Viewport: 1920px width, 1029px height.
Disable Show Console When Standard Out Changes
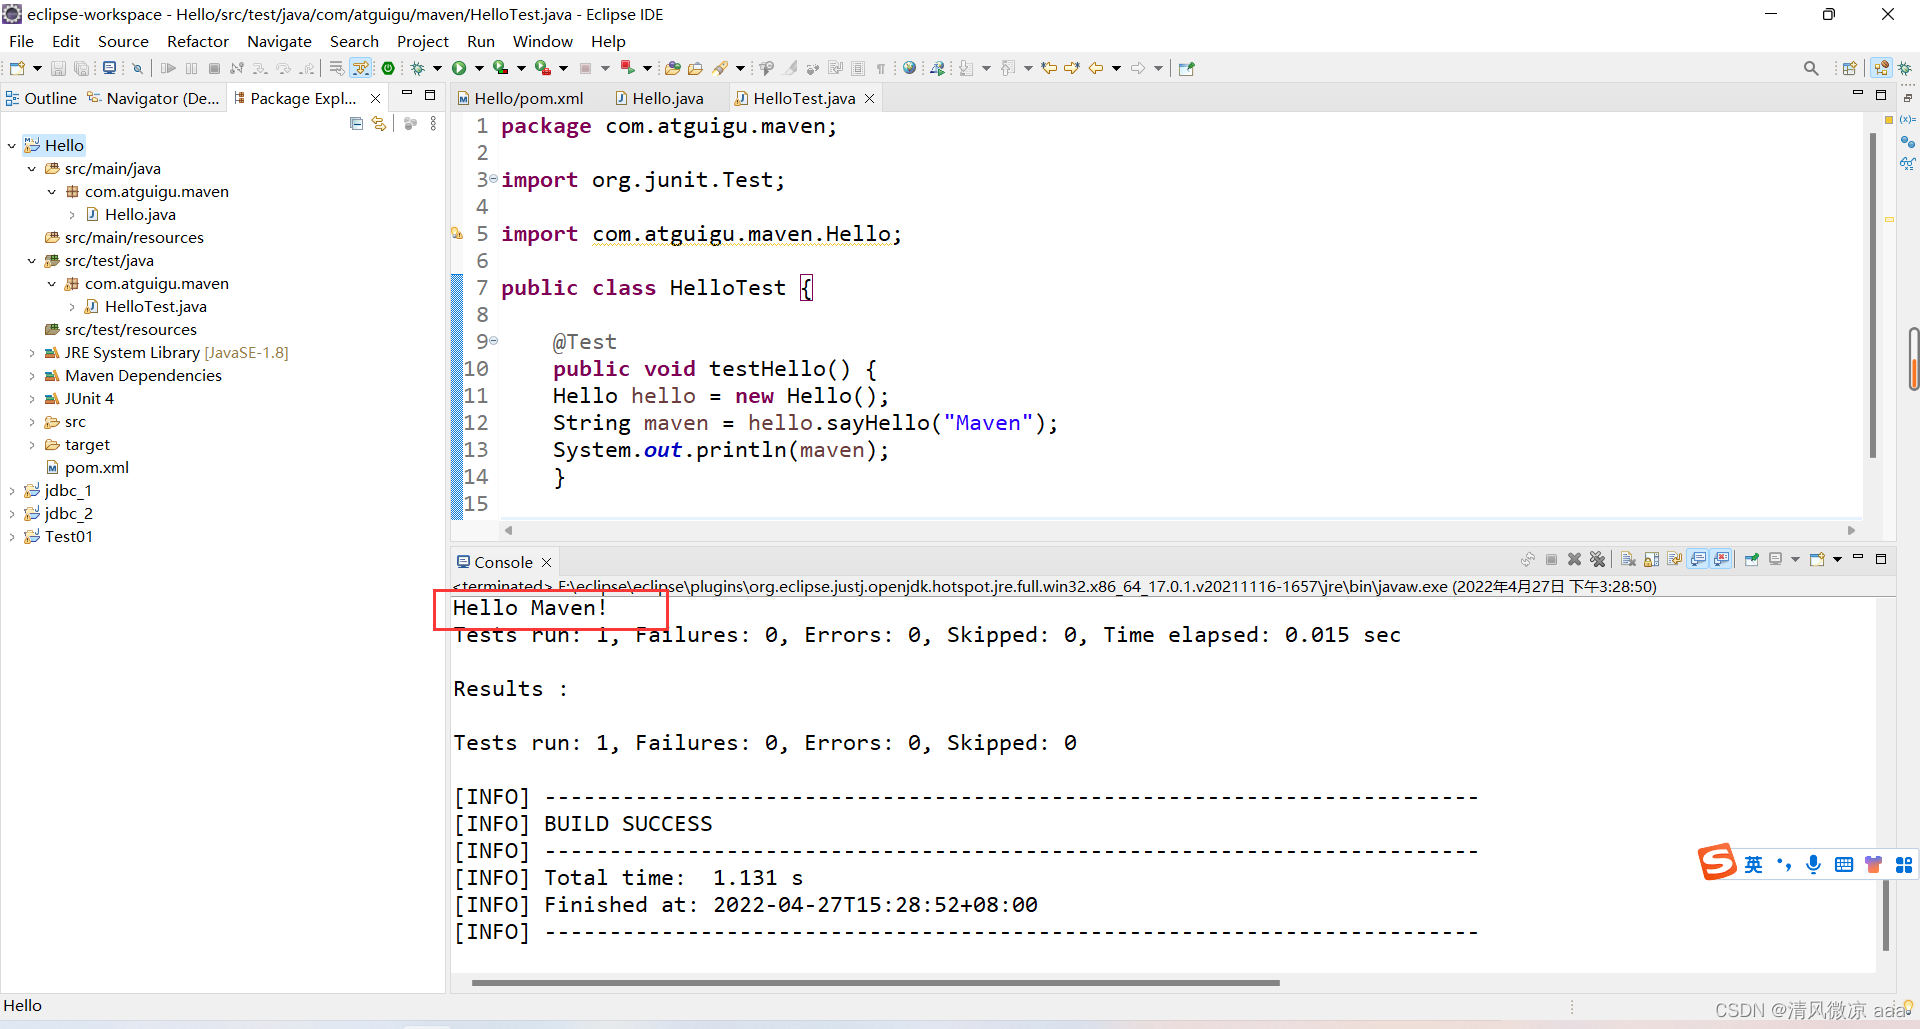tap(1699, 559)
